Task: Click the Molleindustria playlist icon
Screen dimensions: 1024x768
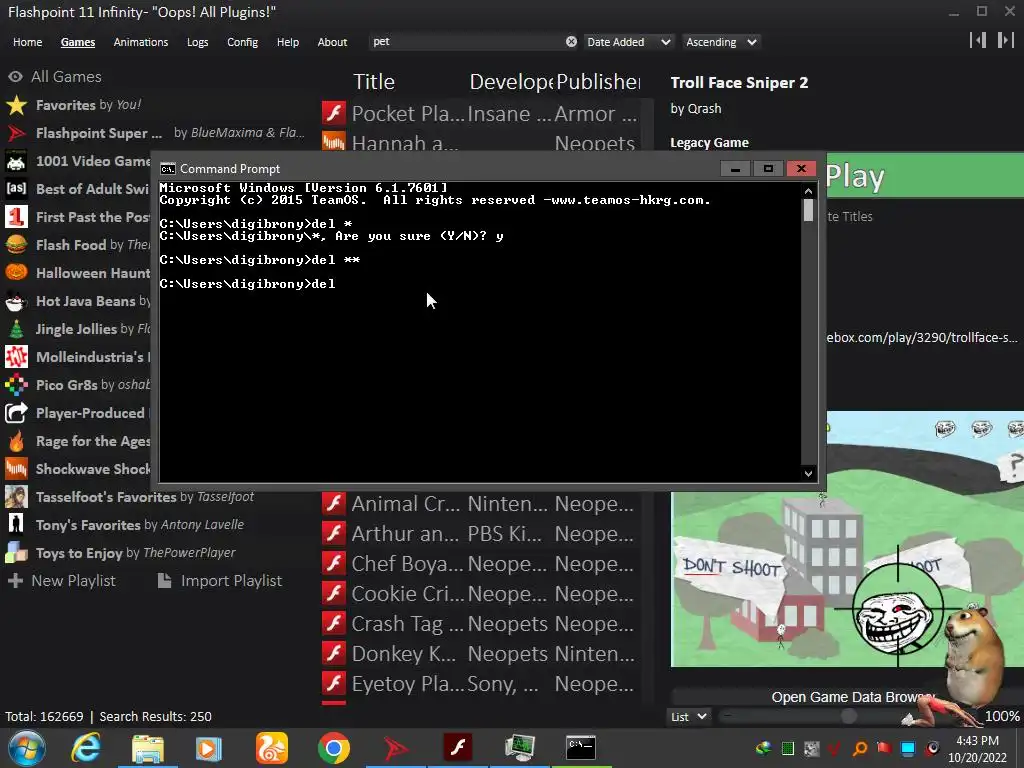Action: coord(16,357)
